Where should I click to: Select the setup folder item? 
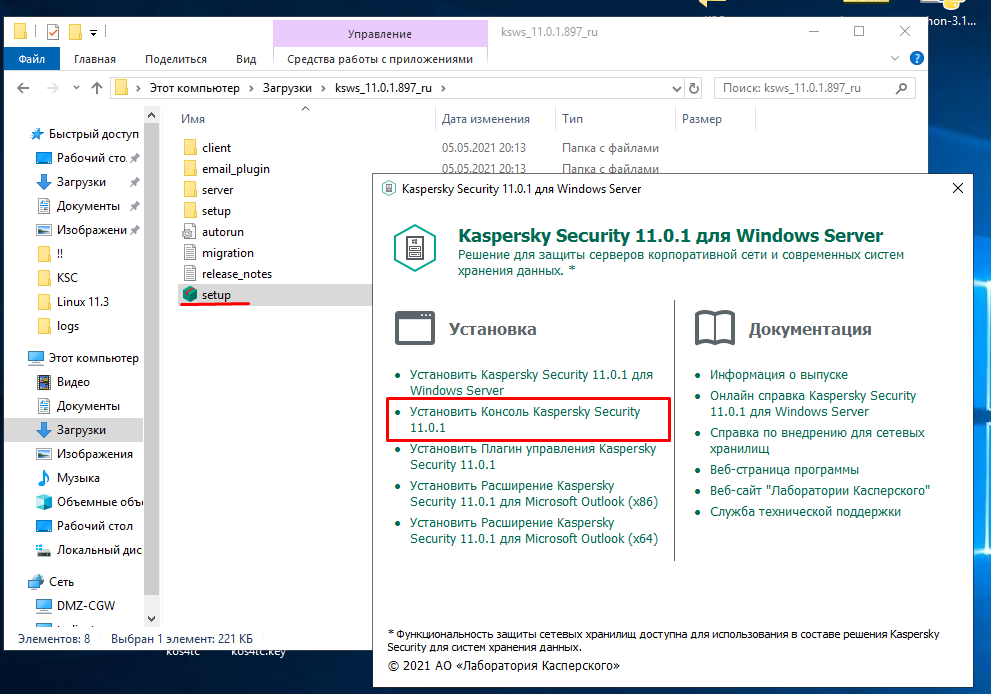coord(216,211)
